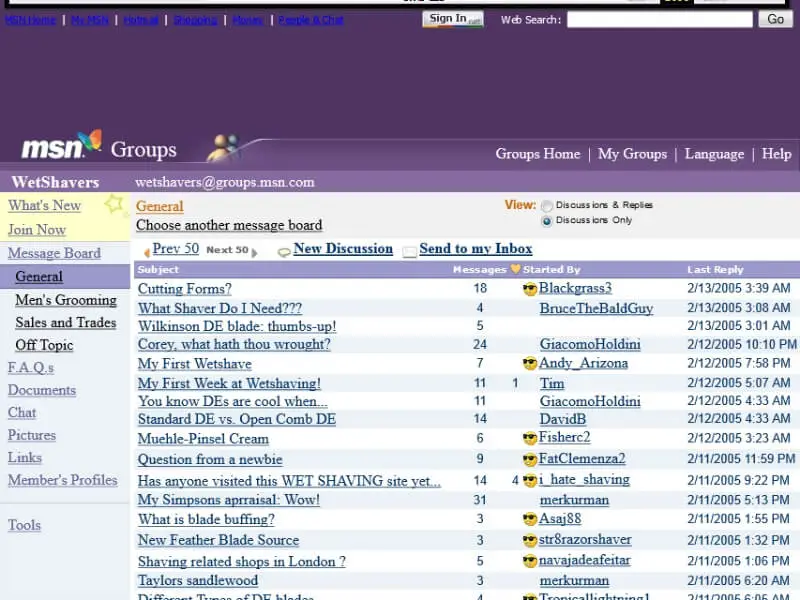Click the Join Now link
800x600 pixels.
(37, 230)
